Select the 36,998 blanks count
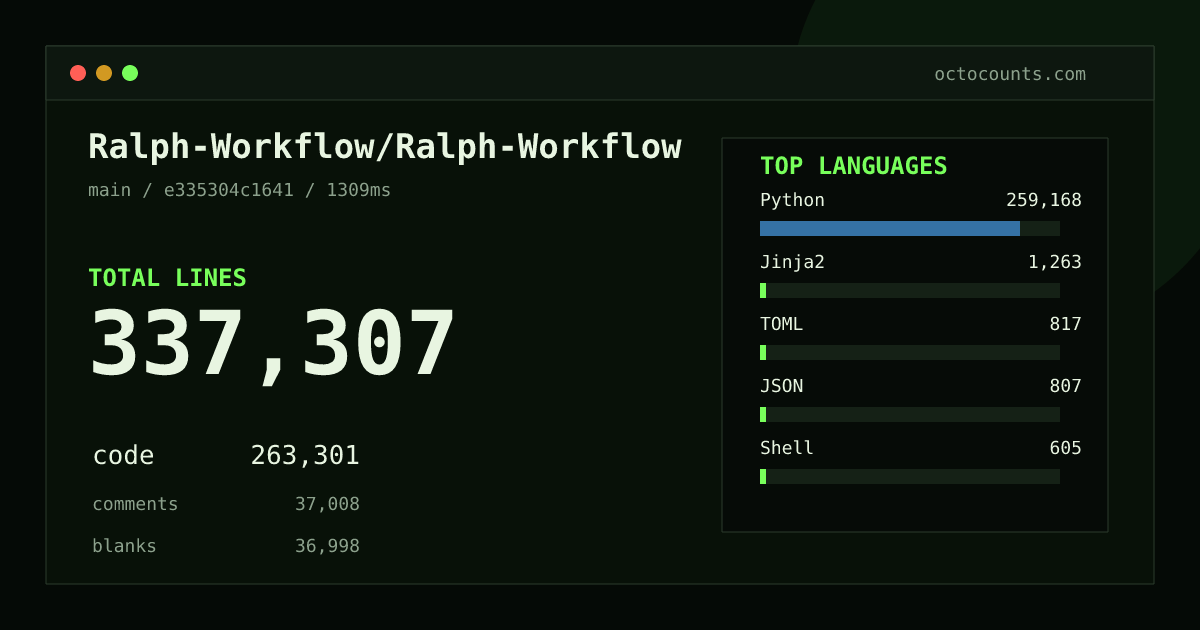This screenshot has width=1200, height=630. [327, 546]
